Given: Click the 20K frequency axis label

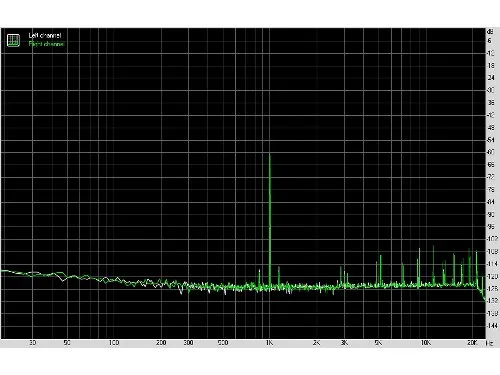Looking at the screenshot, I should point(472,343).
